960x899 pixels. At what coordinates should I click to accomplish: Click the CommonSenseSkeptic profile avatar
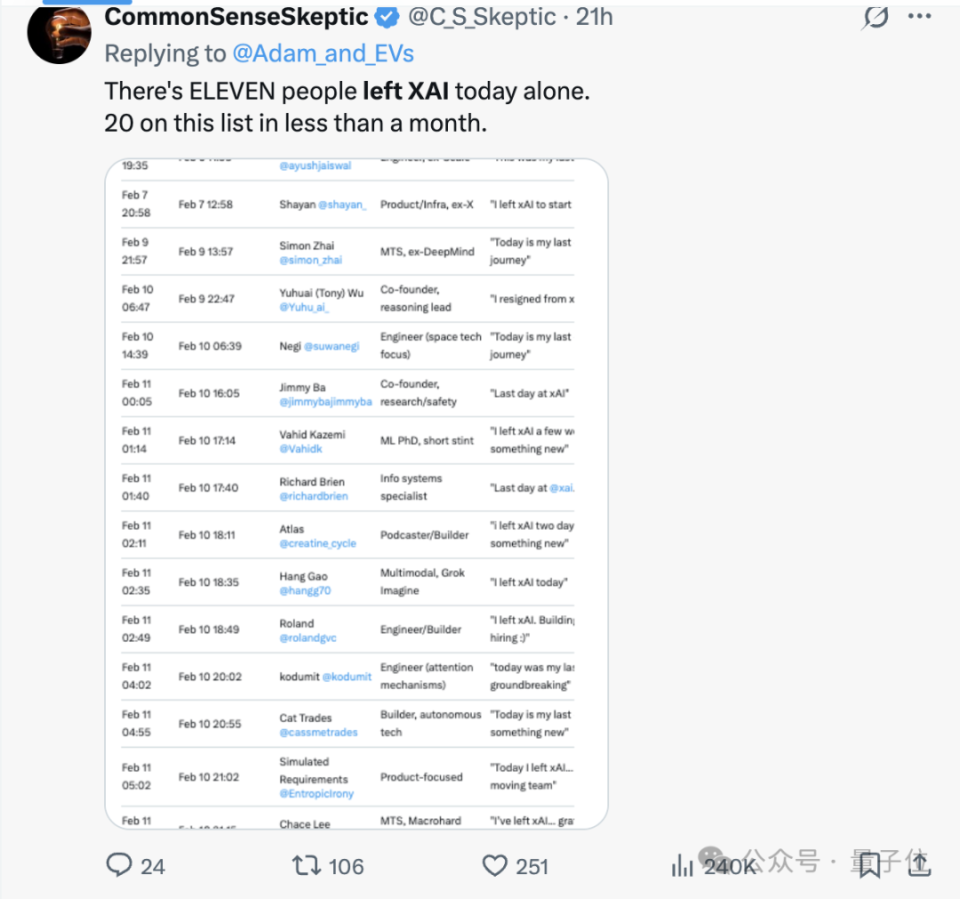[59, 33]
